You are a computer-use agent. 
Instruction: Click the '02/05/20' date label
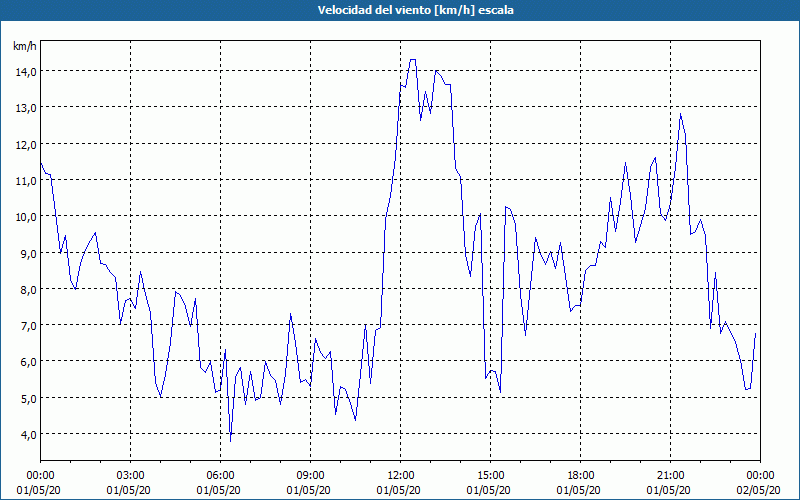click(x=760, y=490)
